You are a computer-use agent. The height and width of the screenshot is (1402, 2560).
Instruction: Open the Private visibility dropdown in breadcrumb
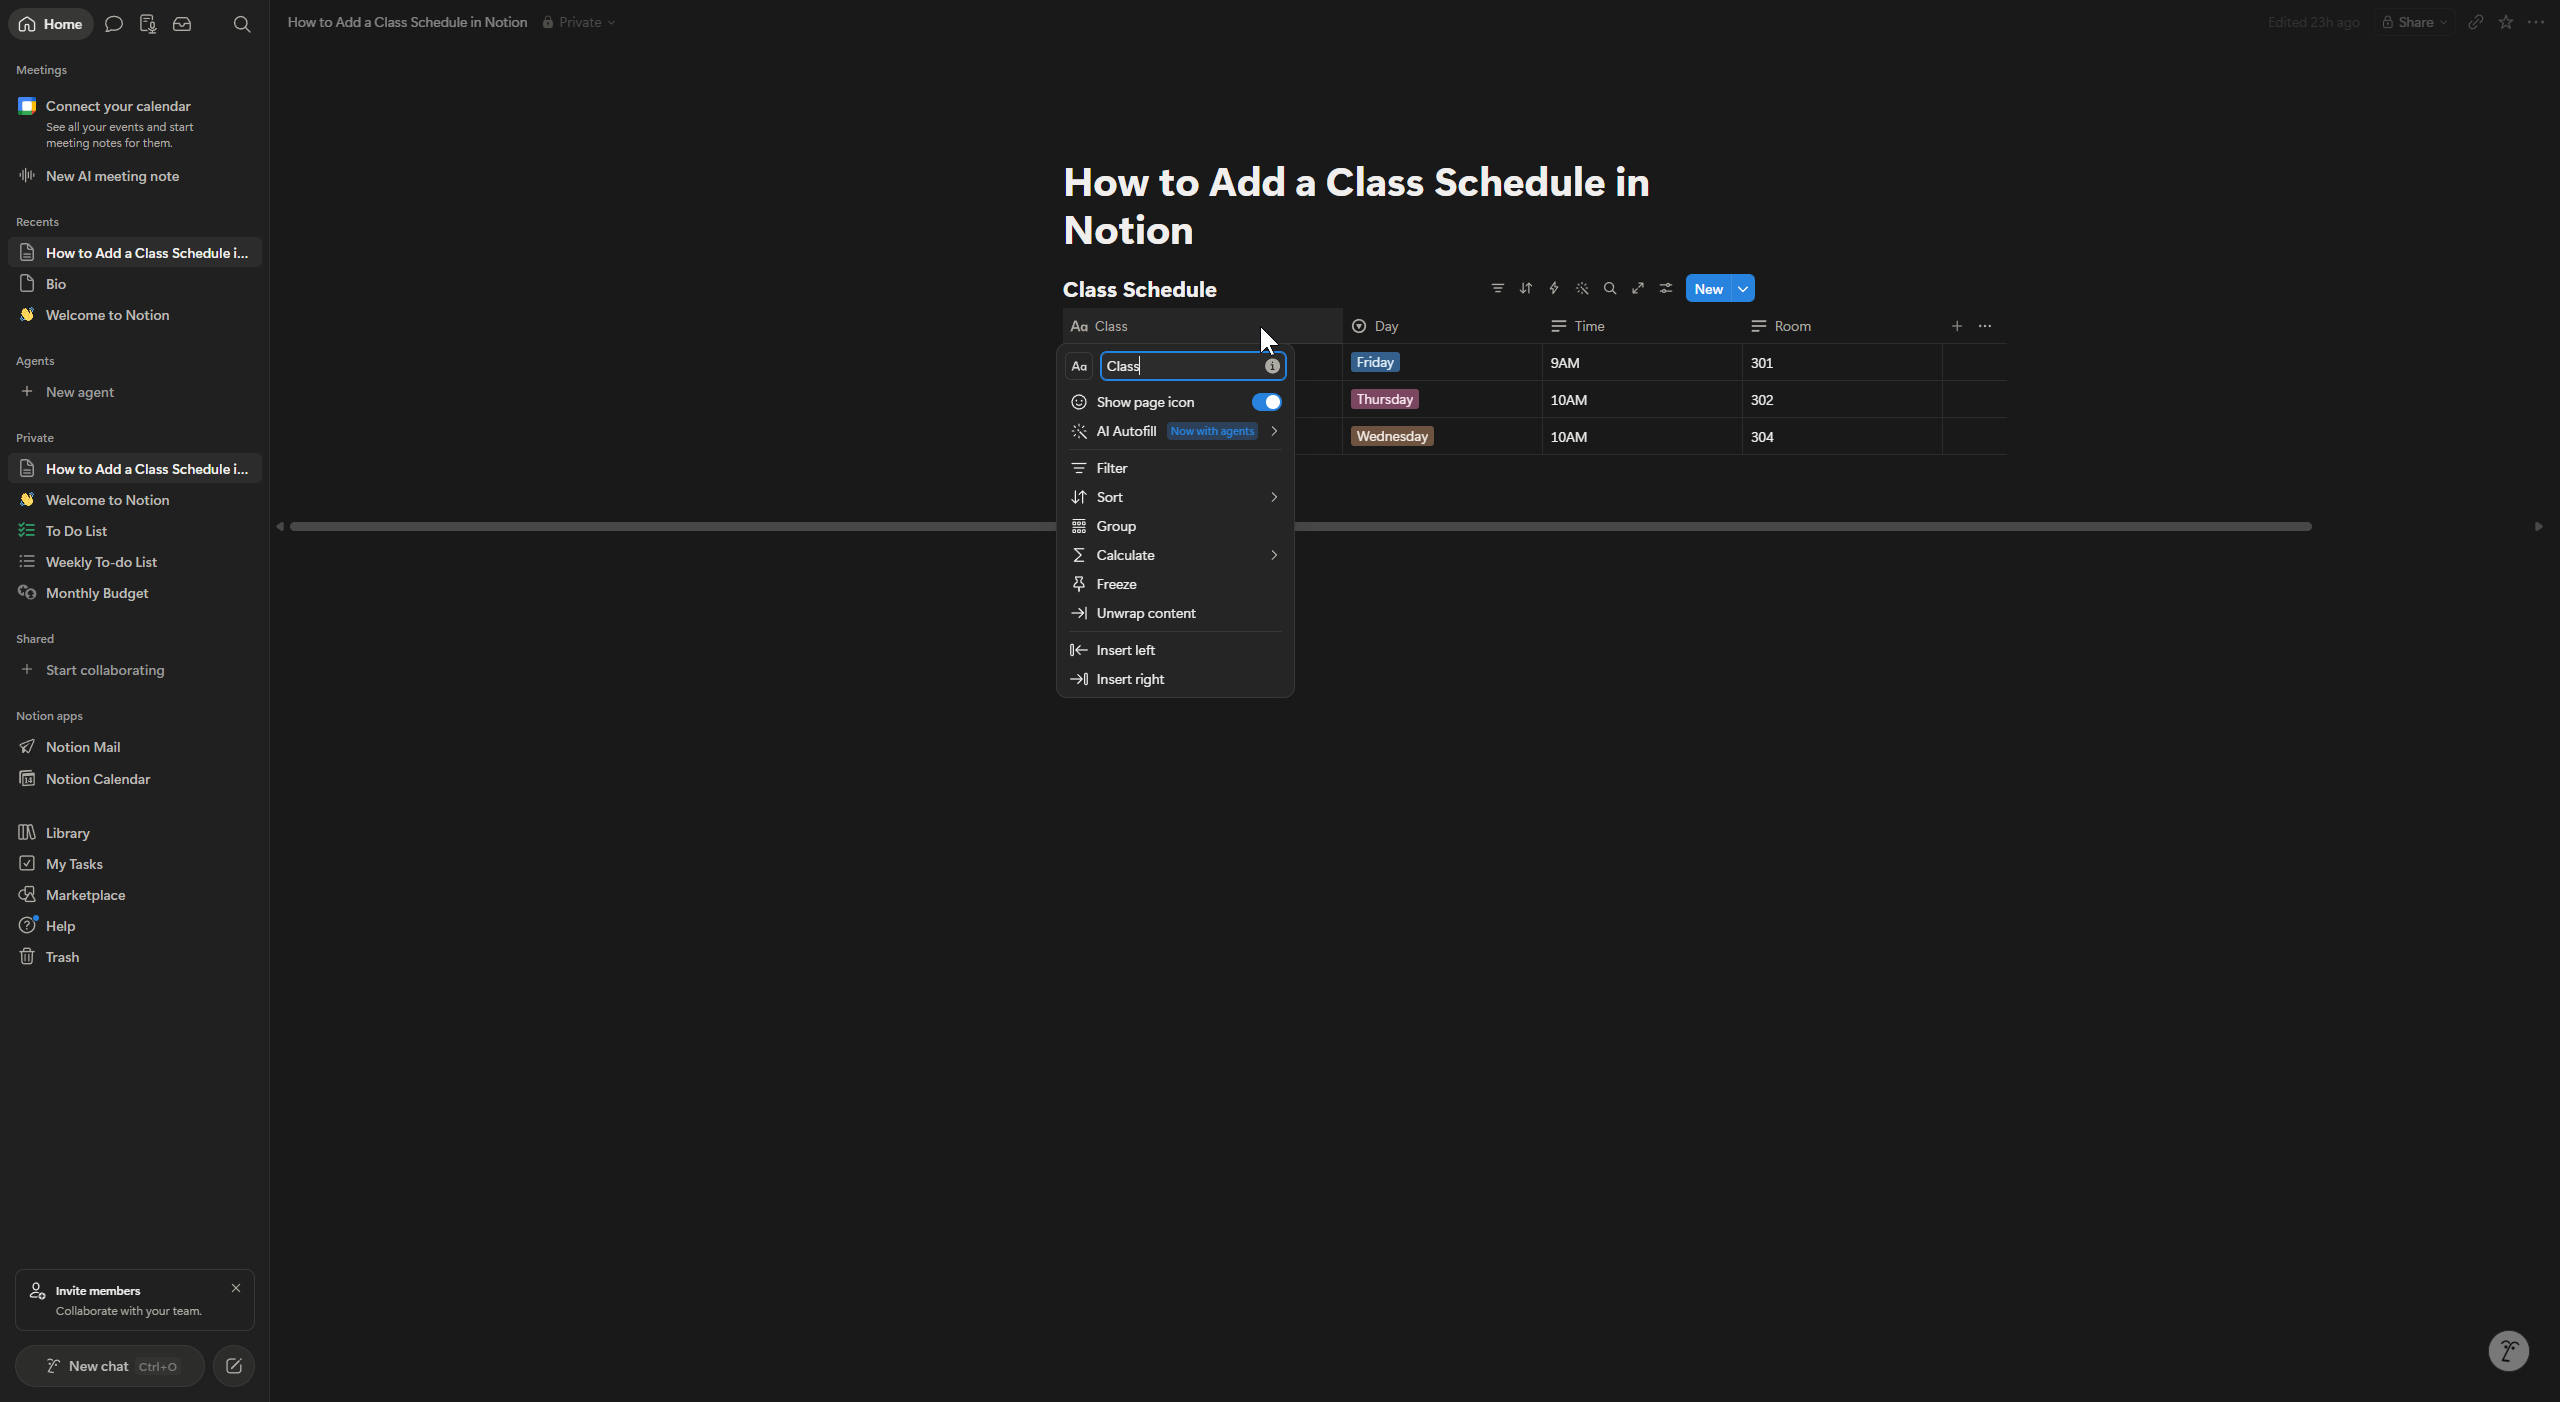[x=579, y=22]
